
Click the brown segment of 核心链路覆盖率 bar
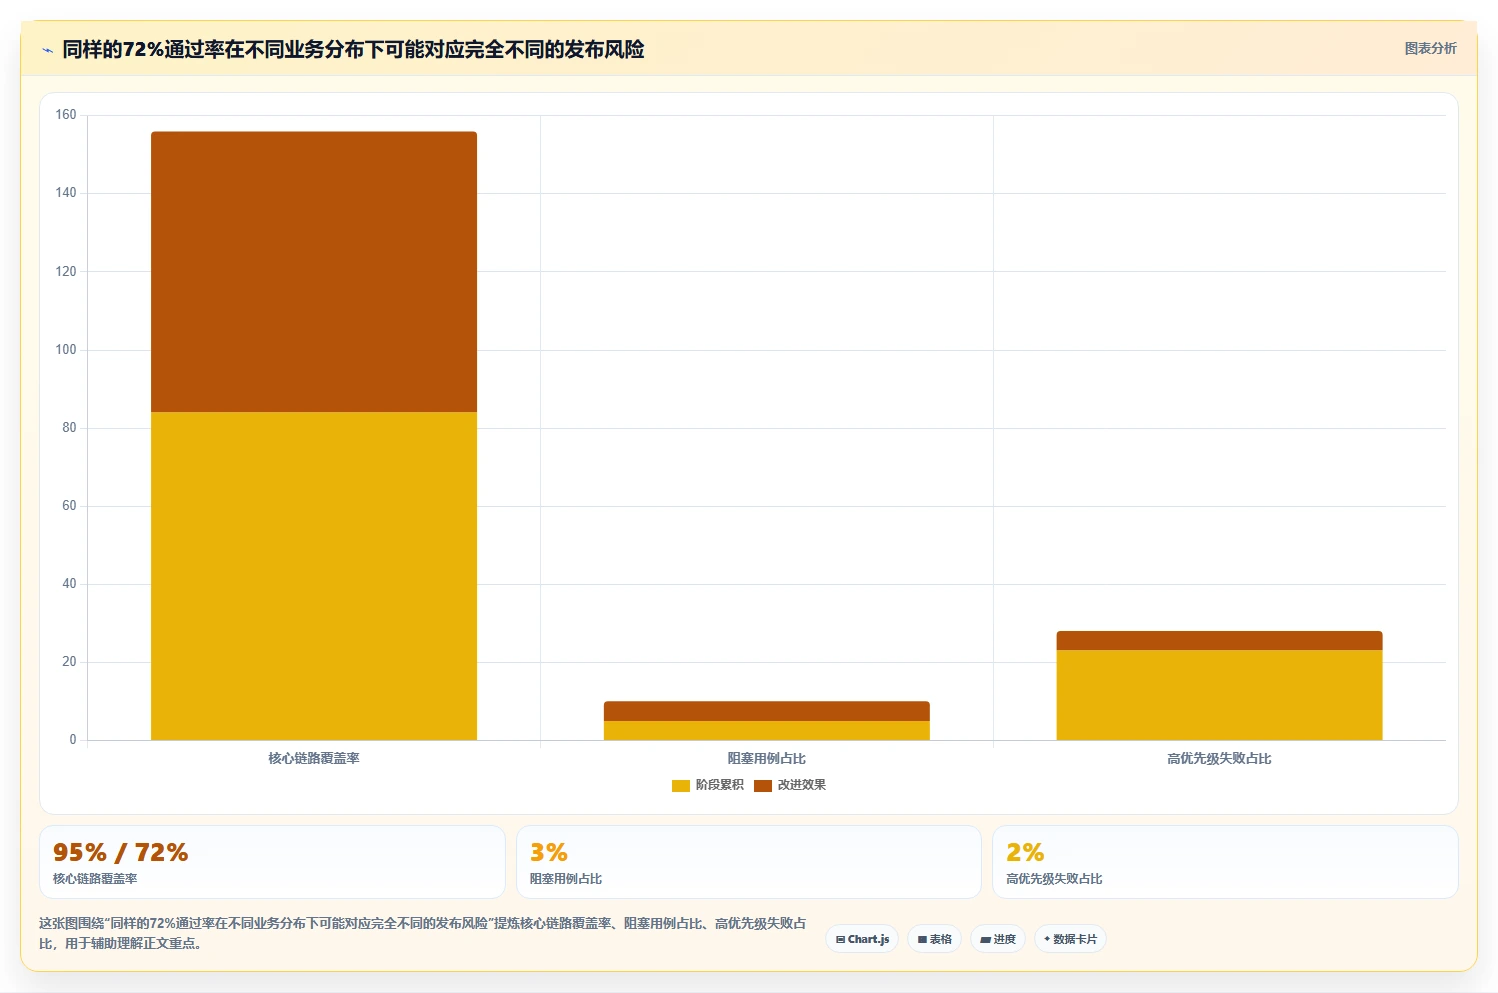click(314, 272)
